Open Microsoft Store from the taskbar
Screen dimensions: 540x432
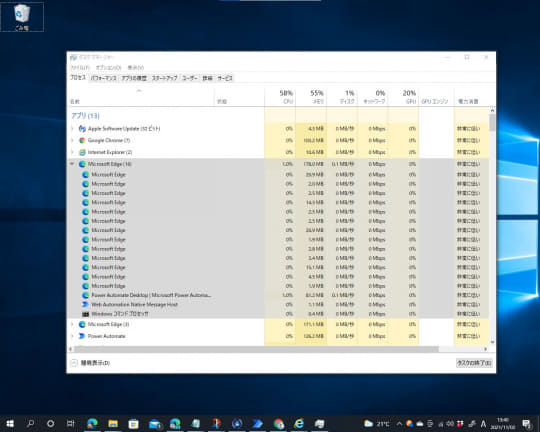point(133,423)
